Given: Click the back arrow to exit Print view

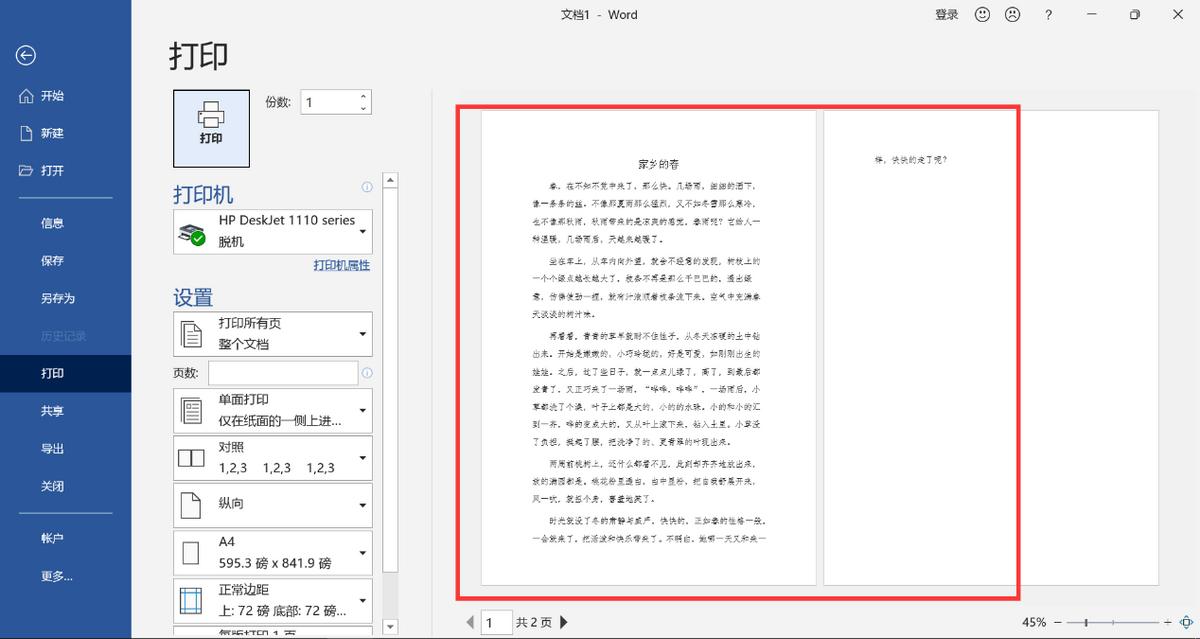Looking at the screenshot, I should click(x=25, y=56).
